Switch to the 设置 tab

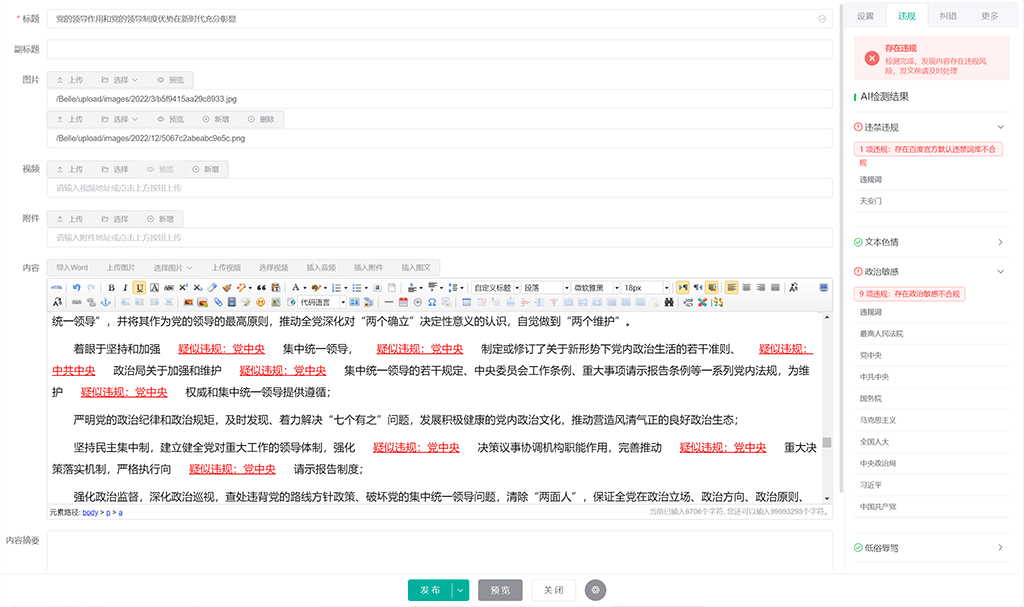tap(865, 16)
